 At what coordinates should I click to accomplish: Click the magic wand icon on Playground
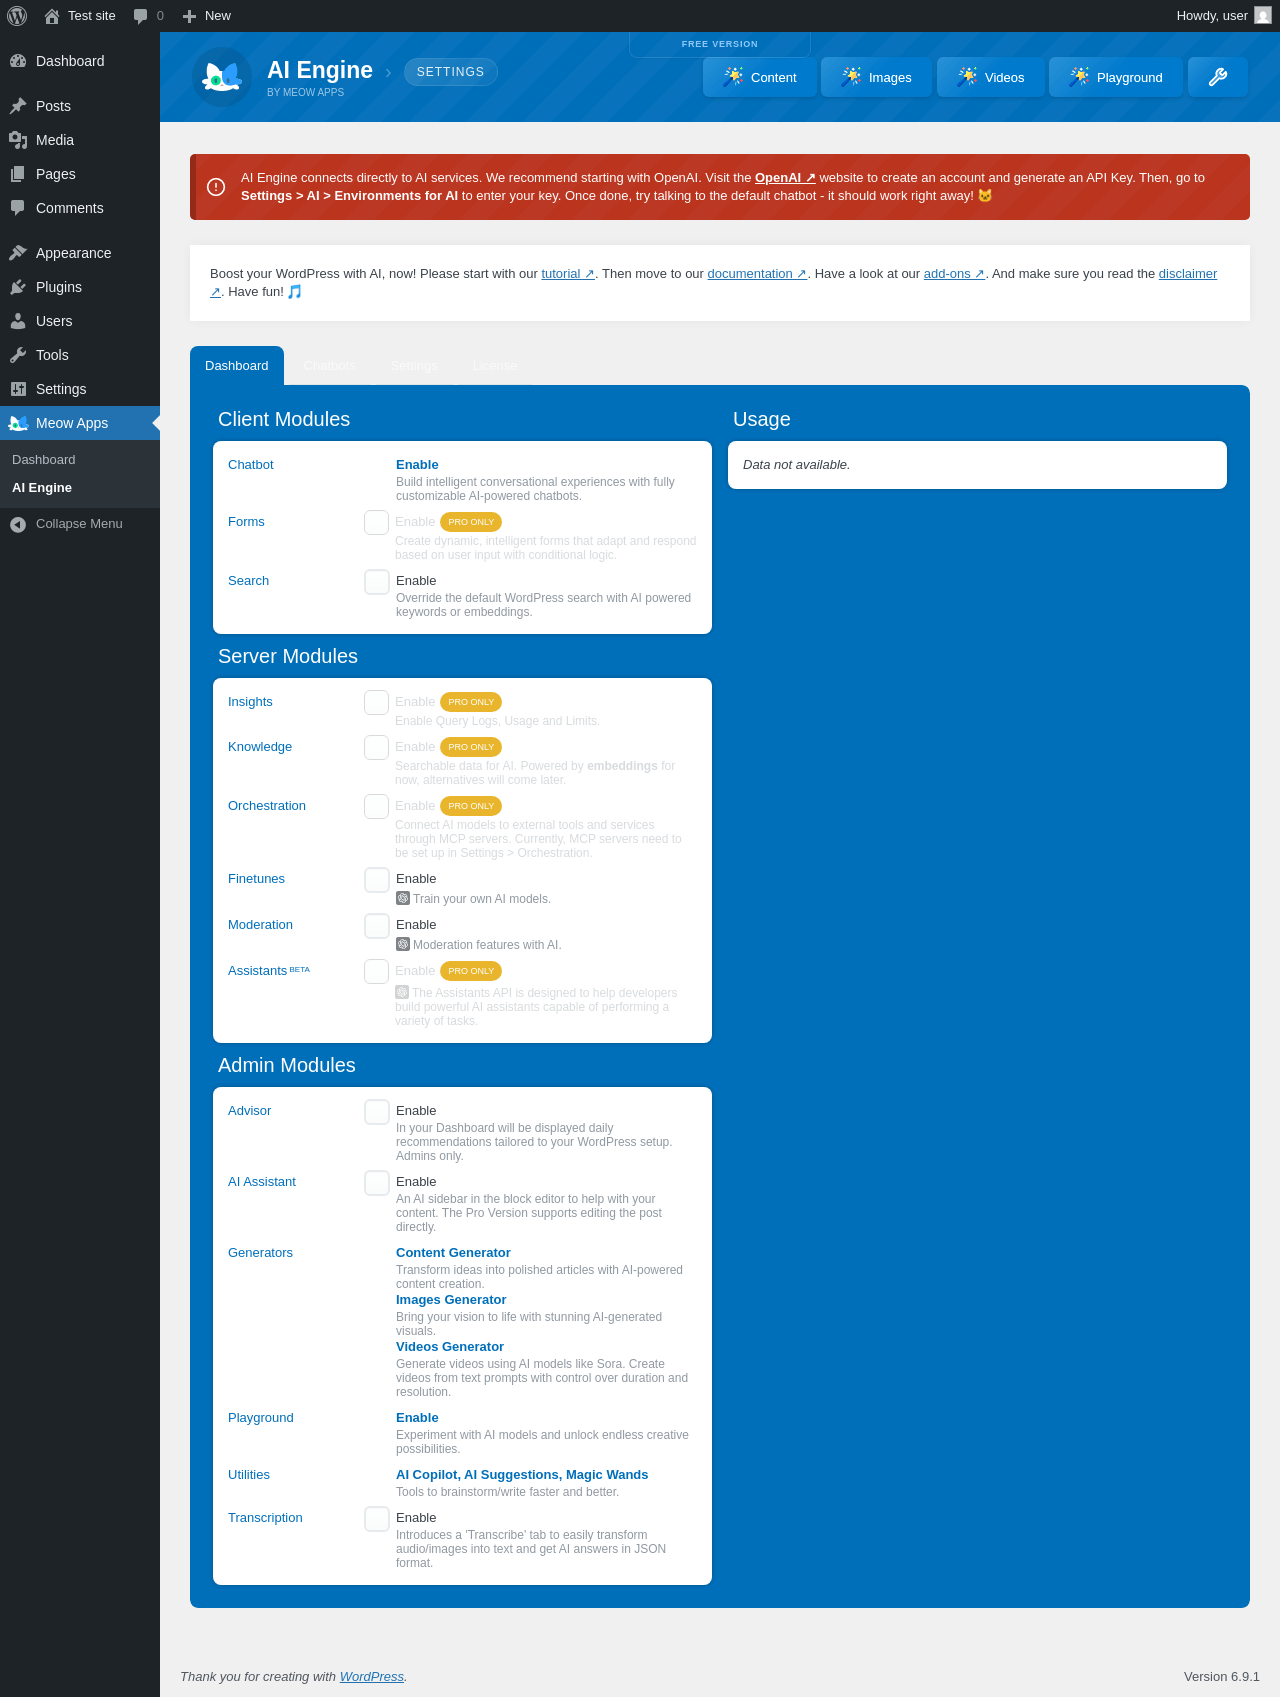tap(1079, 77)
